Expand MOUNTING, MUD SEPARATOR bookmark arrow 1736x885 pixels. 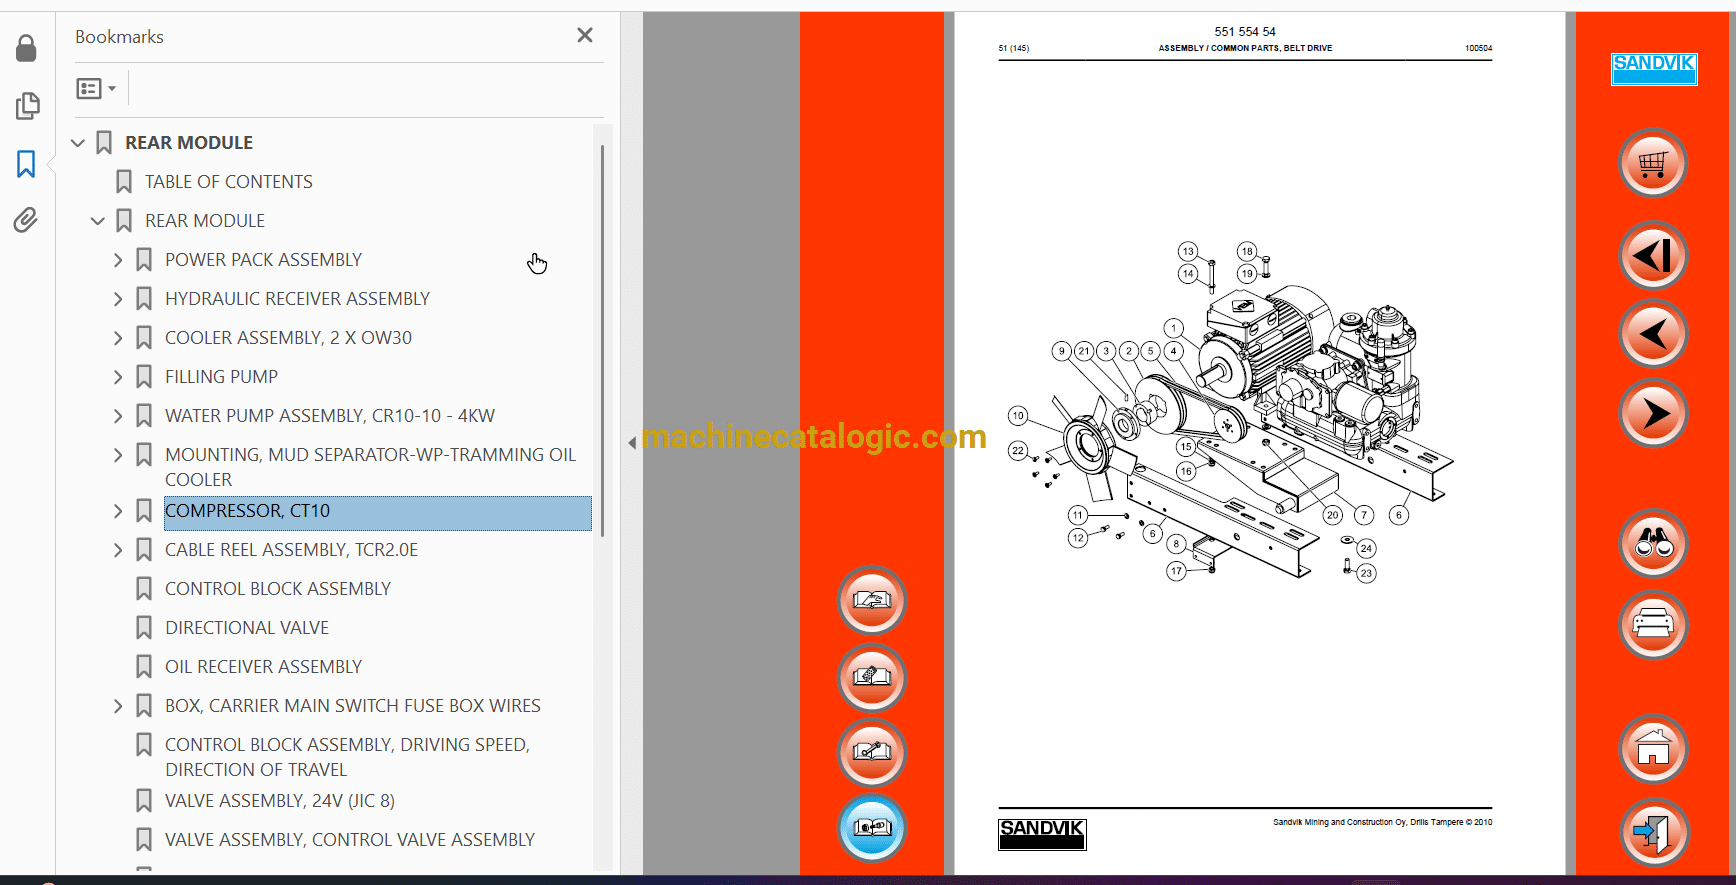[118, 455]
